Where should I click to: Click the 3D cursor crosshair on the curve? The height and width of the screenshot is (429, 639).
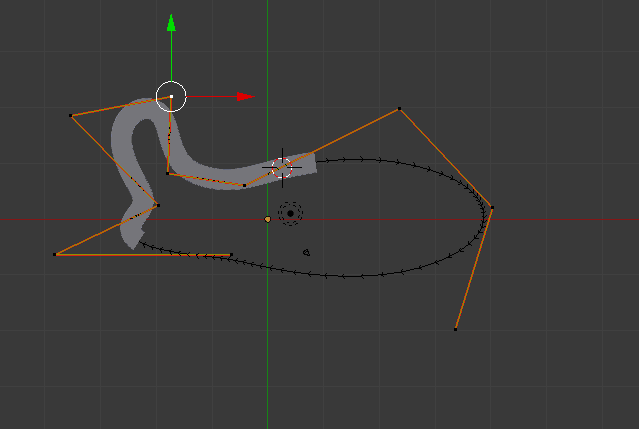pos(282,167)
